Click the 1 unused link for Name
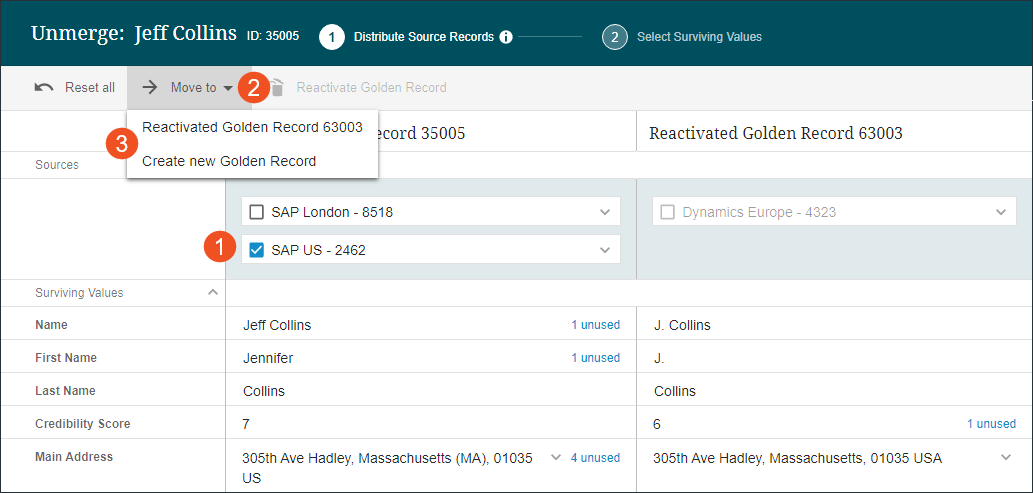1033x493 pixels. [x=595, y=325]
